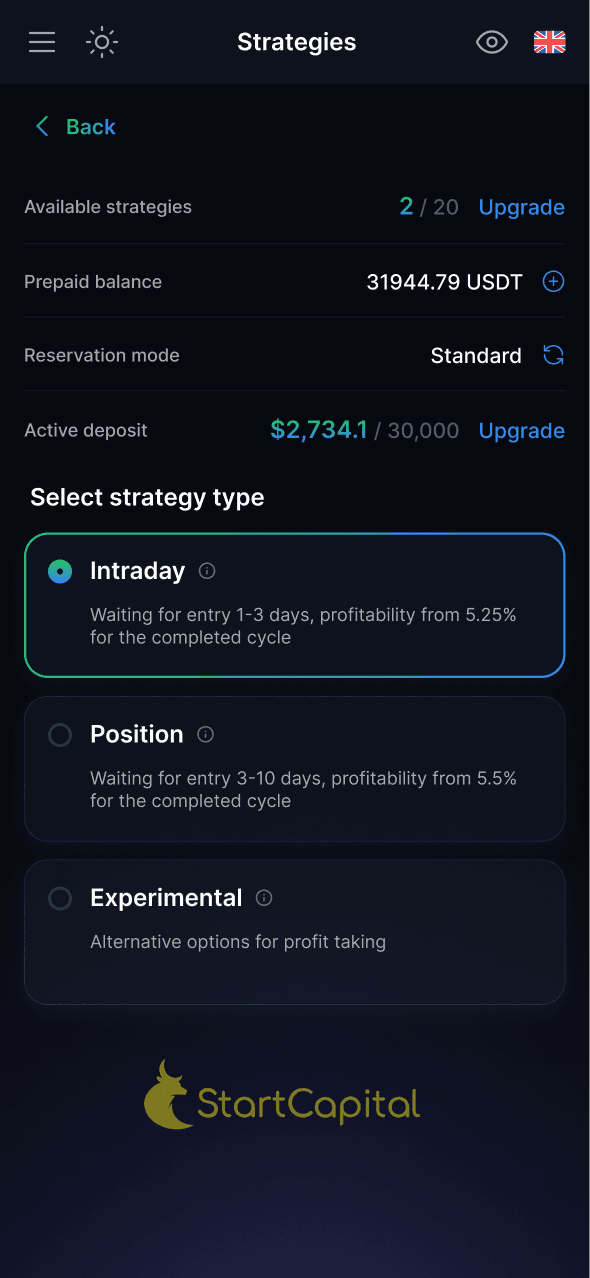Add funds via the plus icon next to balance
This screenshot has width=590, height=1278.
(553, 281)
